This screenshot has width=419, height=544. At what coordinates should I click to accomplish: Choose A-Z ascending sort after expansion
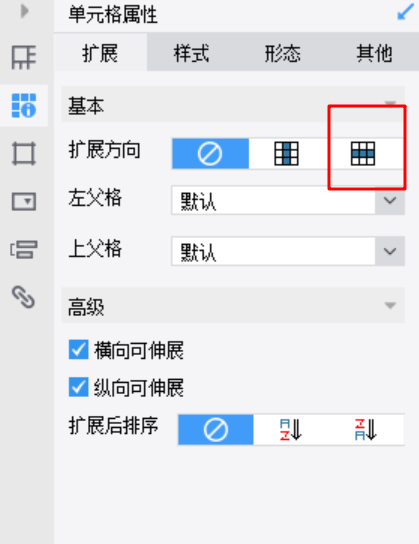point(291,430)
